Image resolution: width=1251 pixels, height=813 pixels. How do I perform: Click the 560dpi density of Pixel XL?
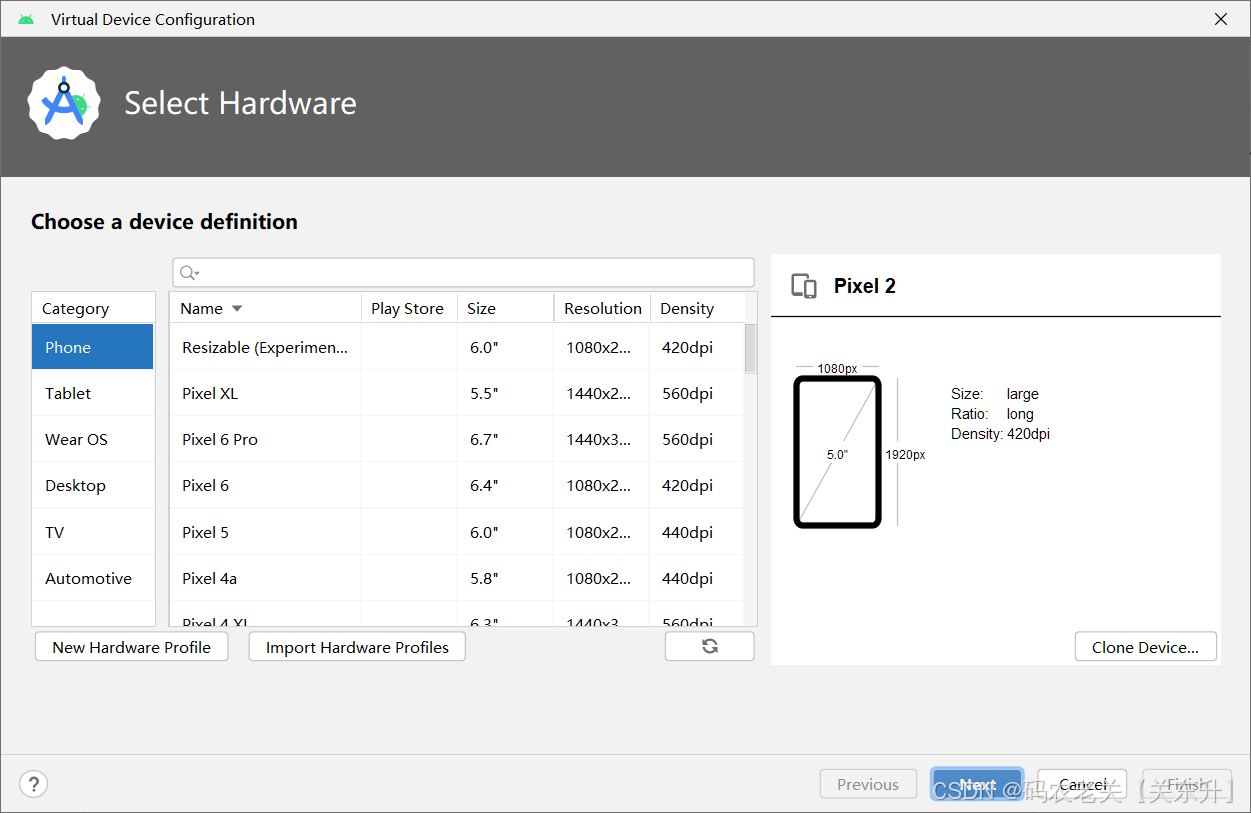[688, 393]
